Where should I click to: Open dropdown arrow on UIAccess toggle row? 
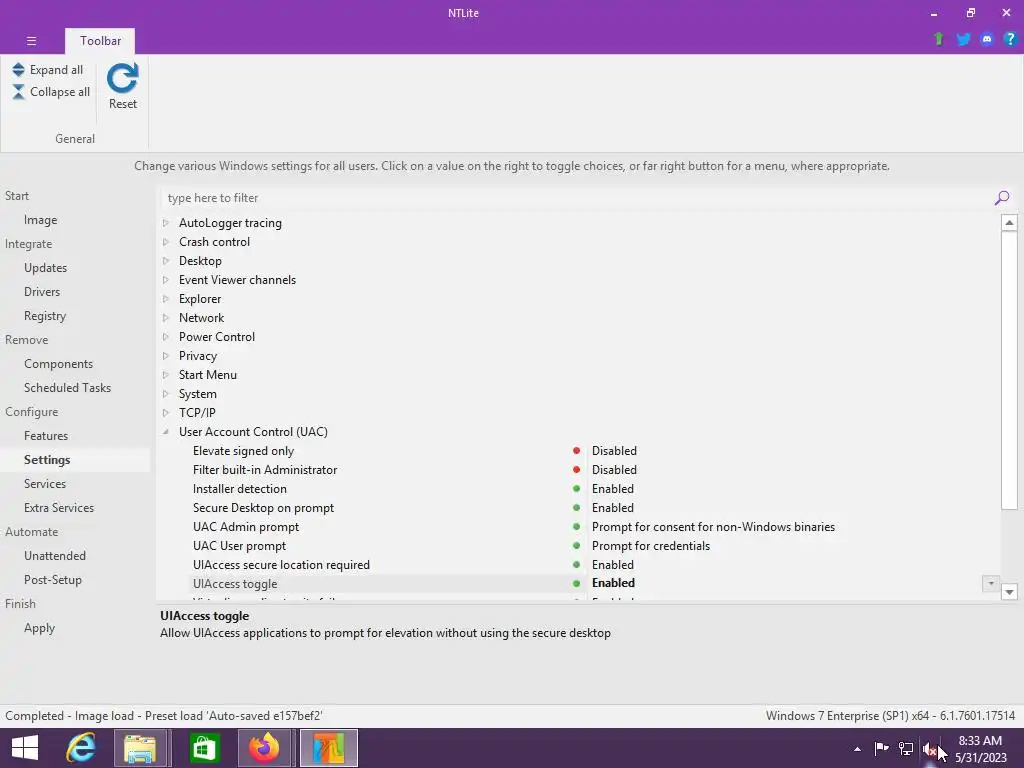coord(991,583)
